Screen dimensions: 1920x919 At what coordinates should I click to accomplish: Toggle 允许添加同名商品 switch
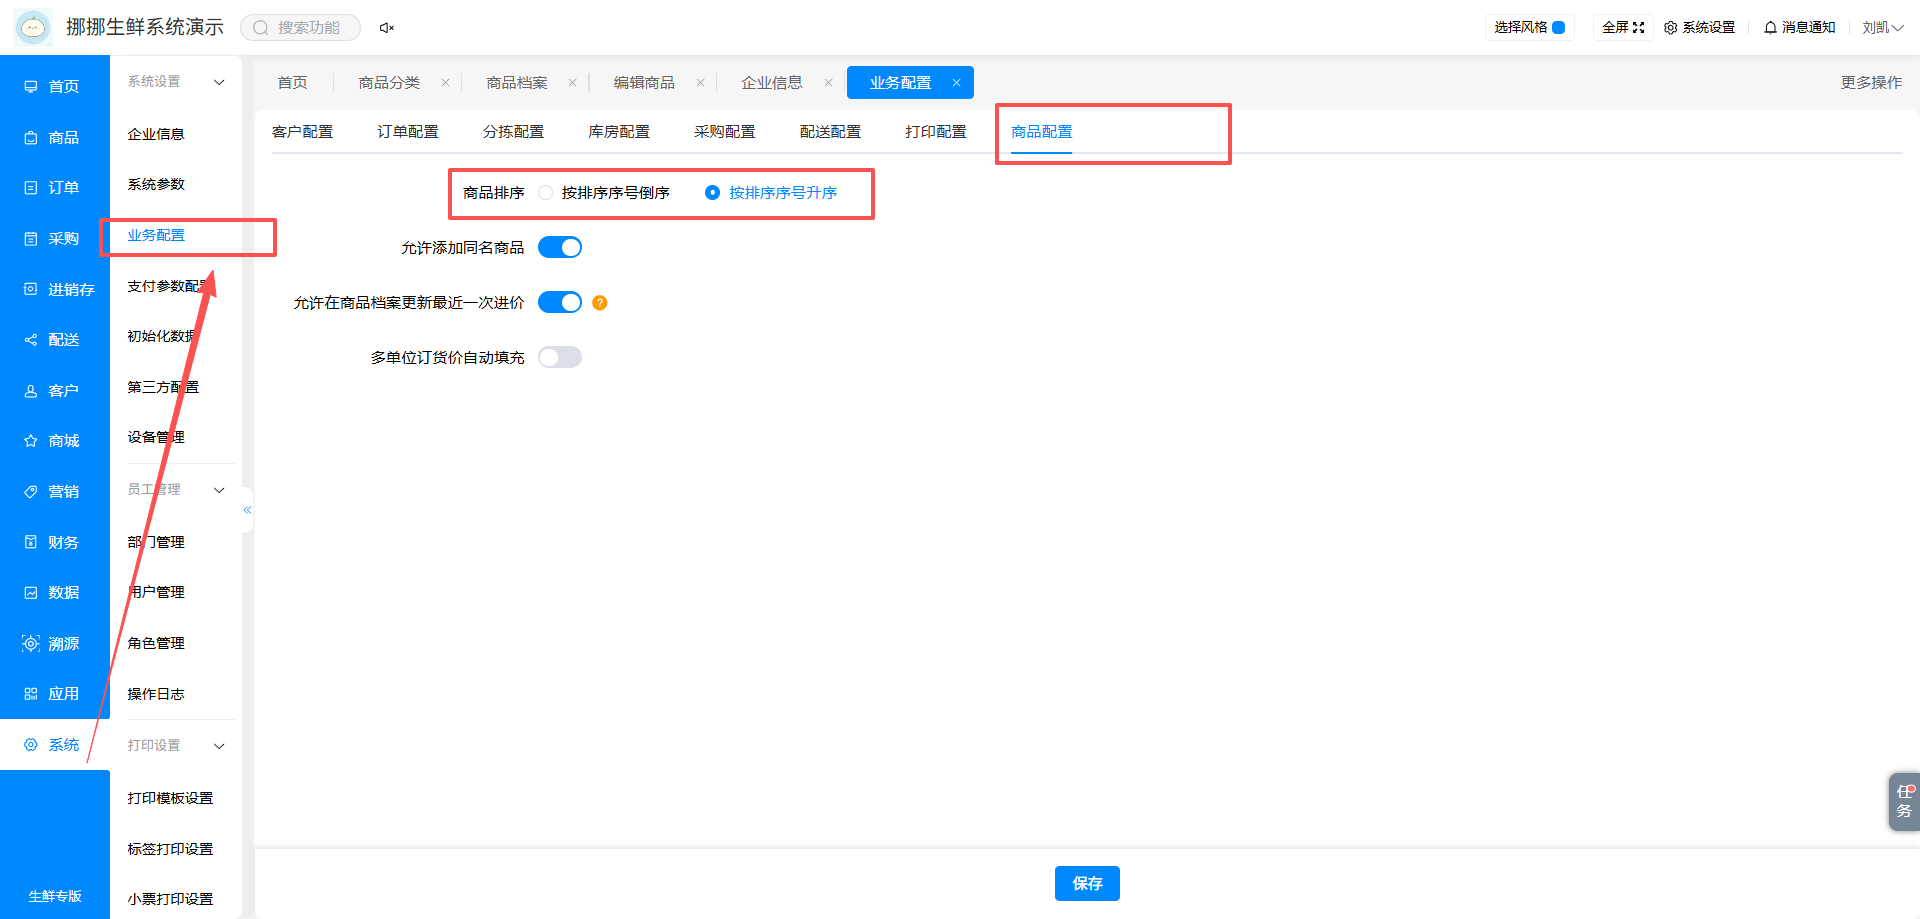click(x=560, y=247)
